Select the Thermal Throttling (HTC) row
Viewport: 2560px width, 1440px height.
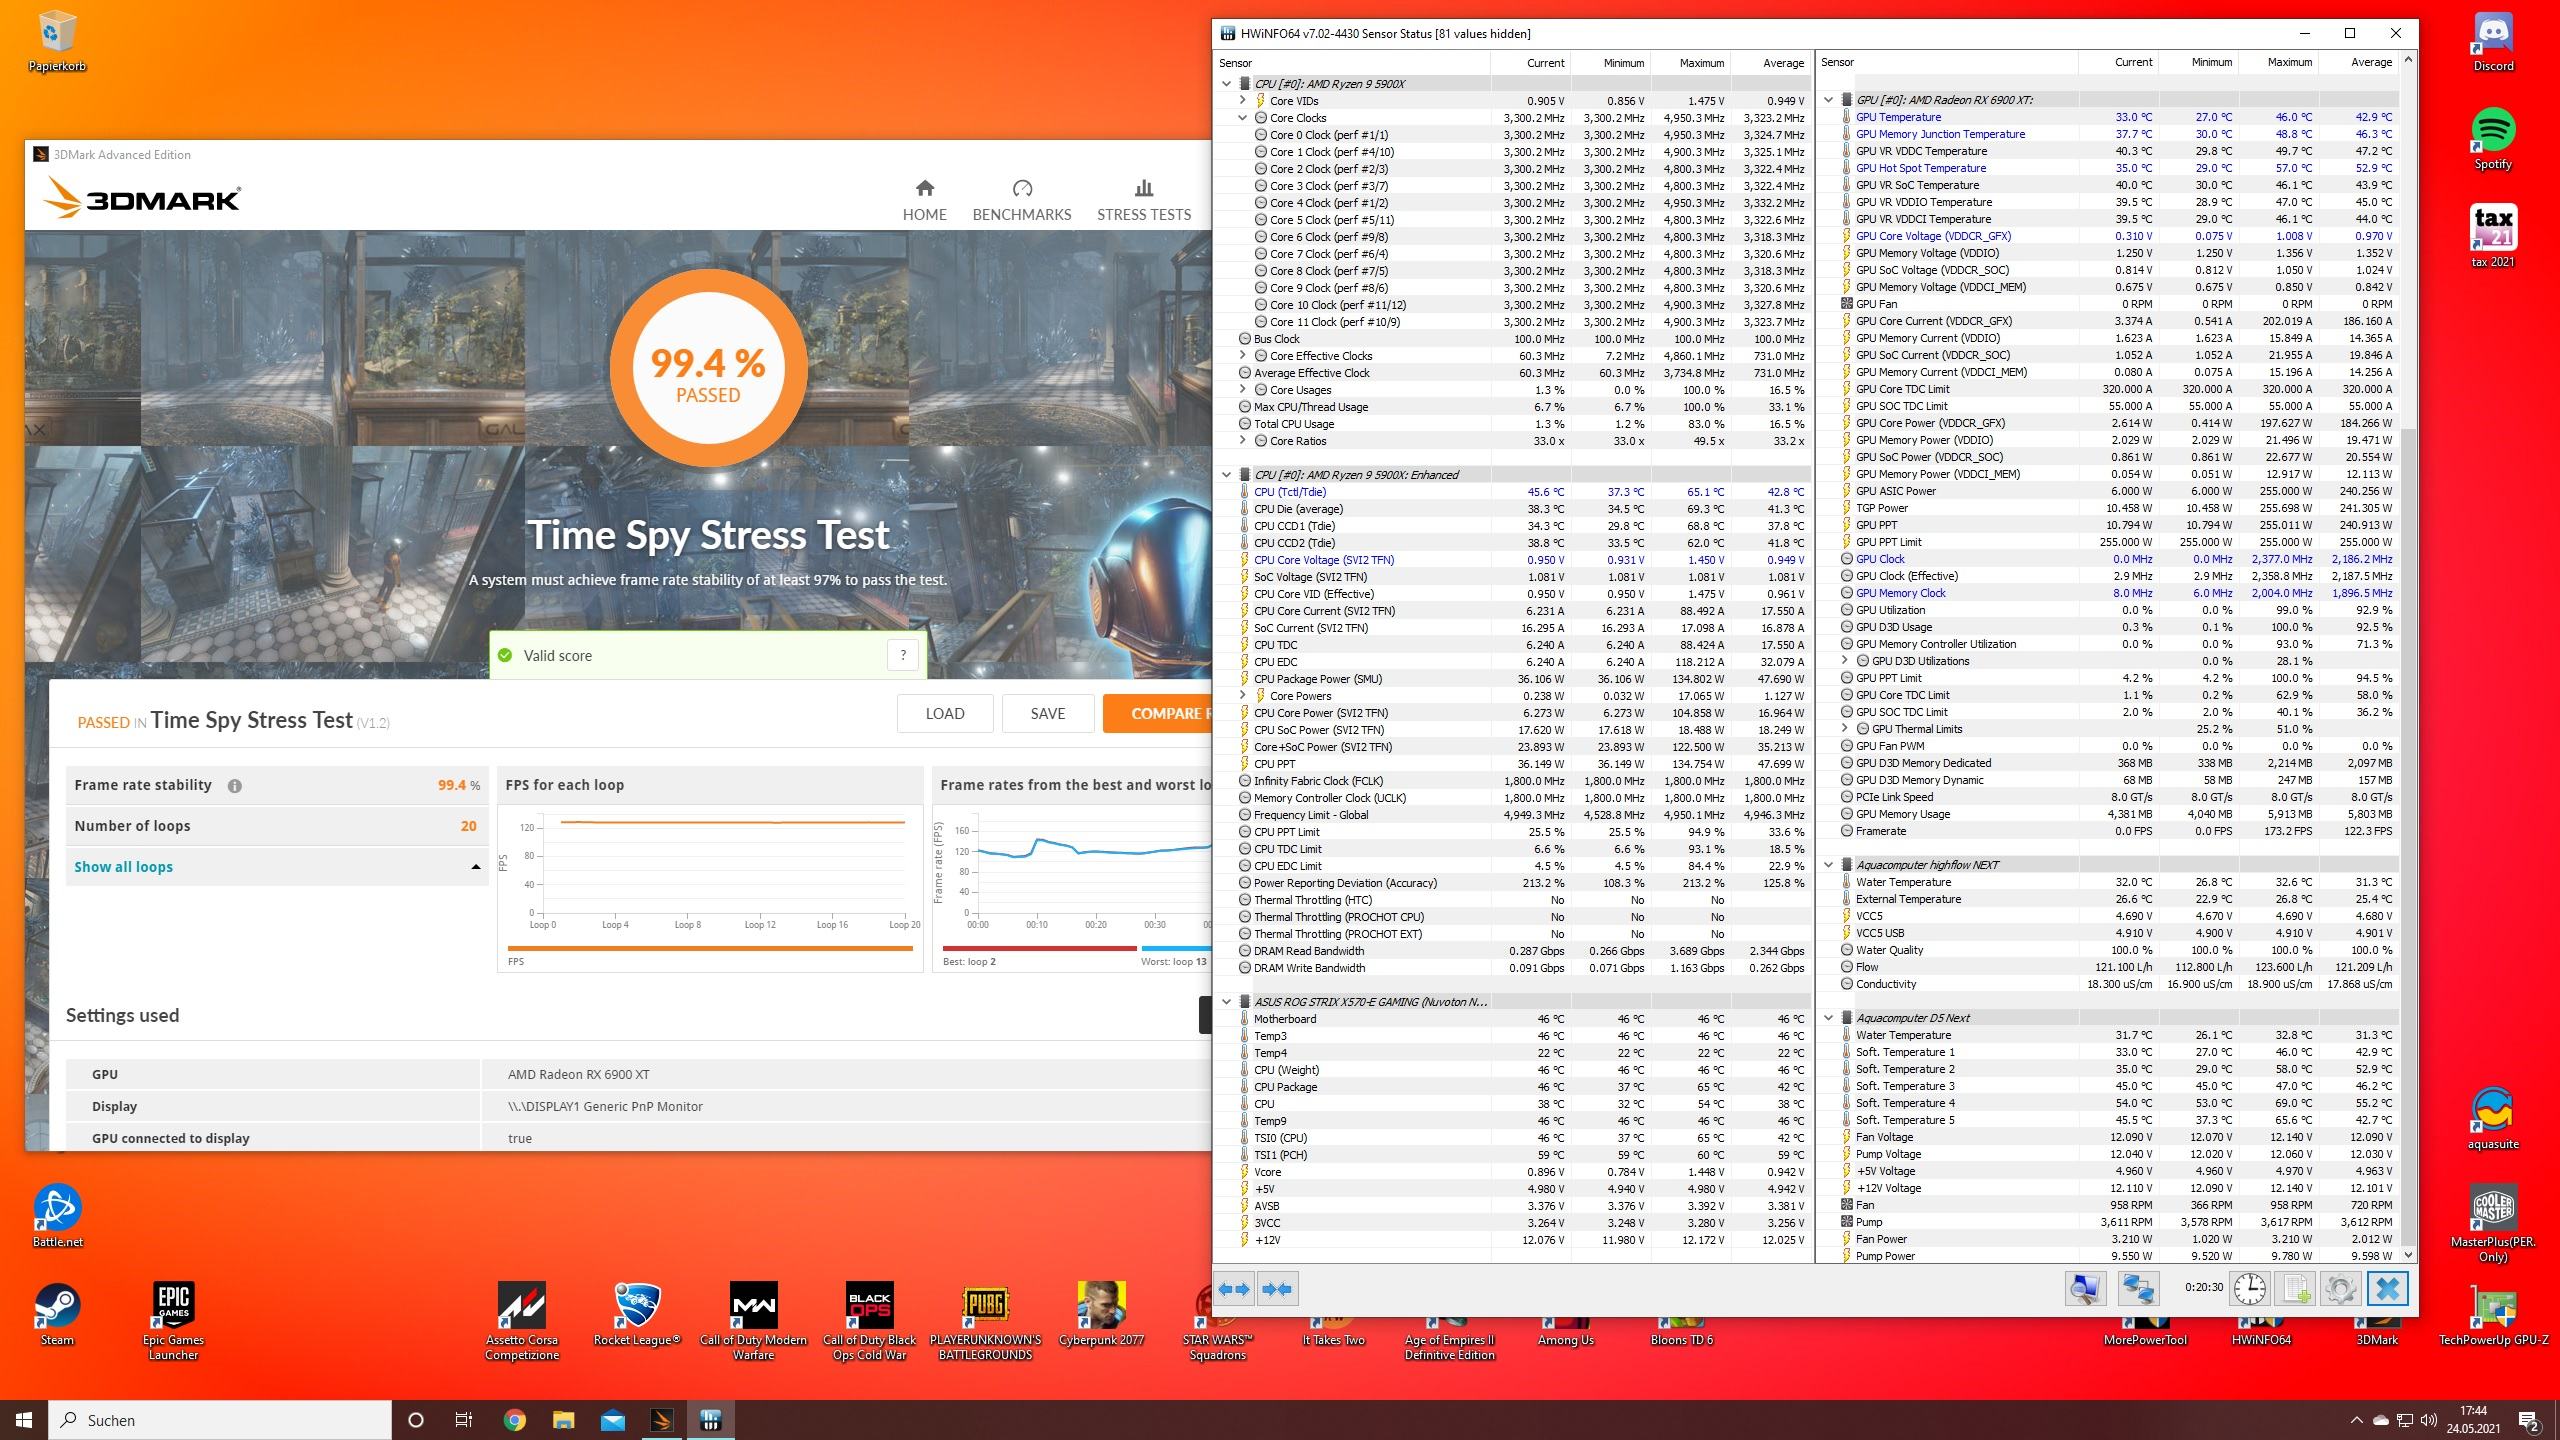1513,900
